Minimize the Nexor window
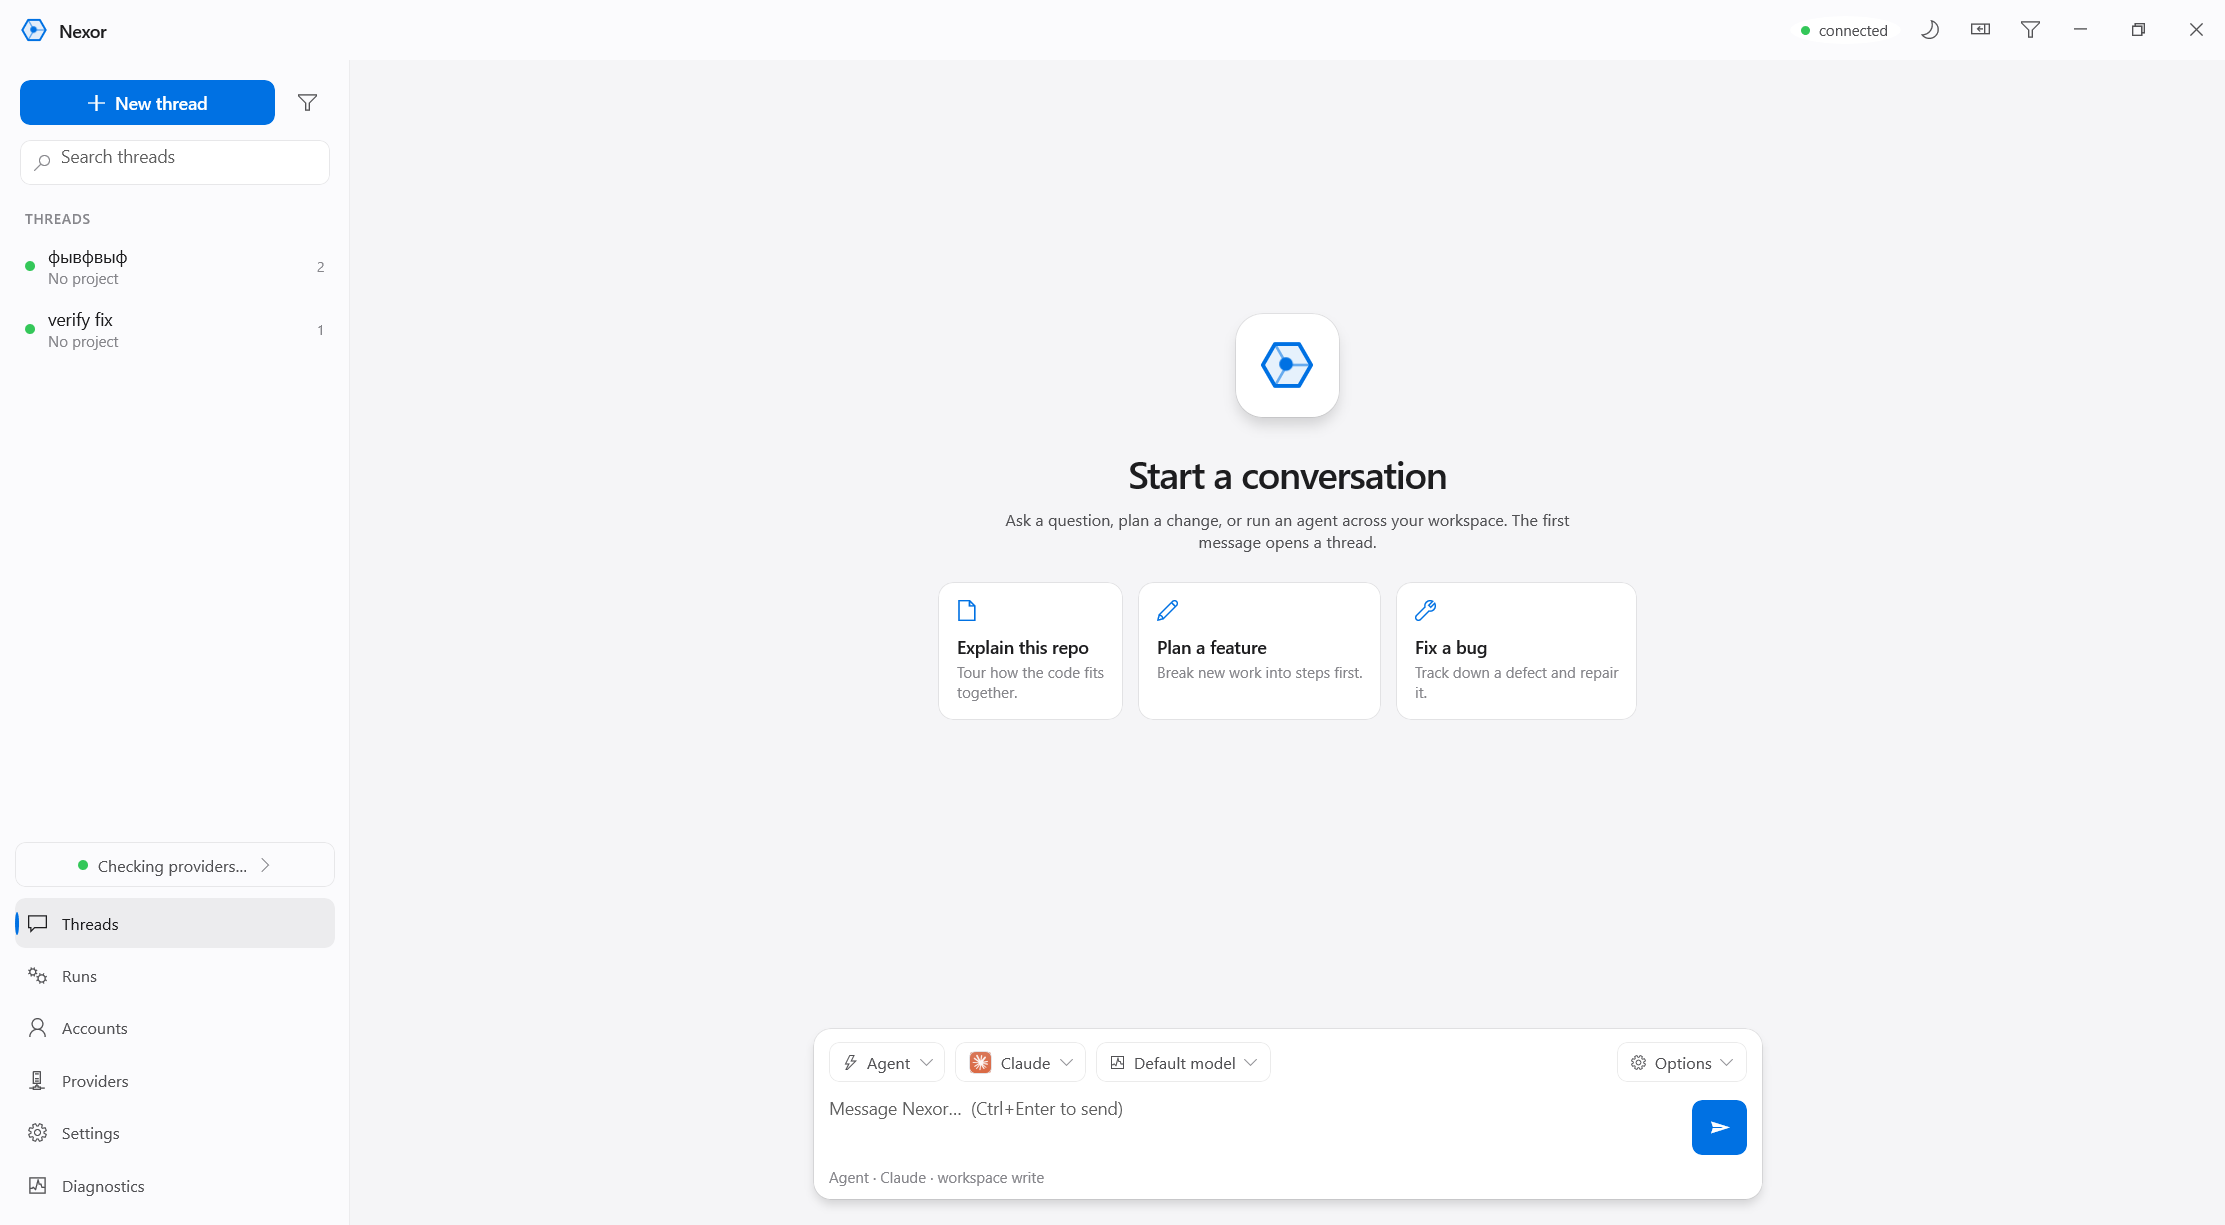2225x1225 pixels. (x=2080, y=30)
